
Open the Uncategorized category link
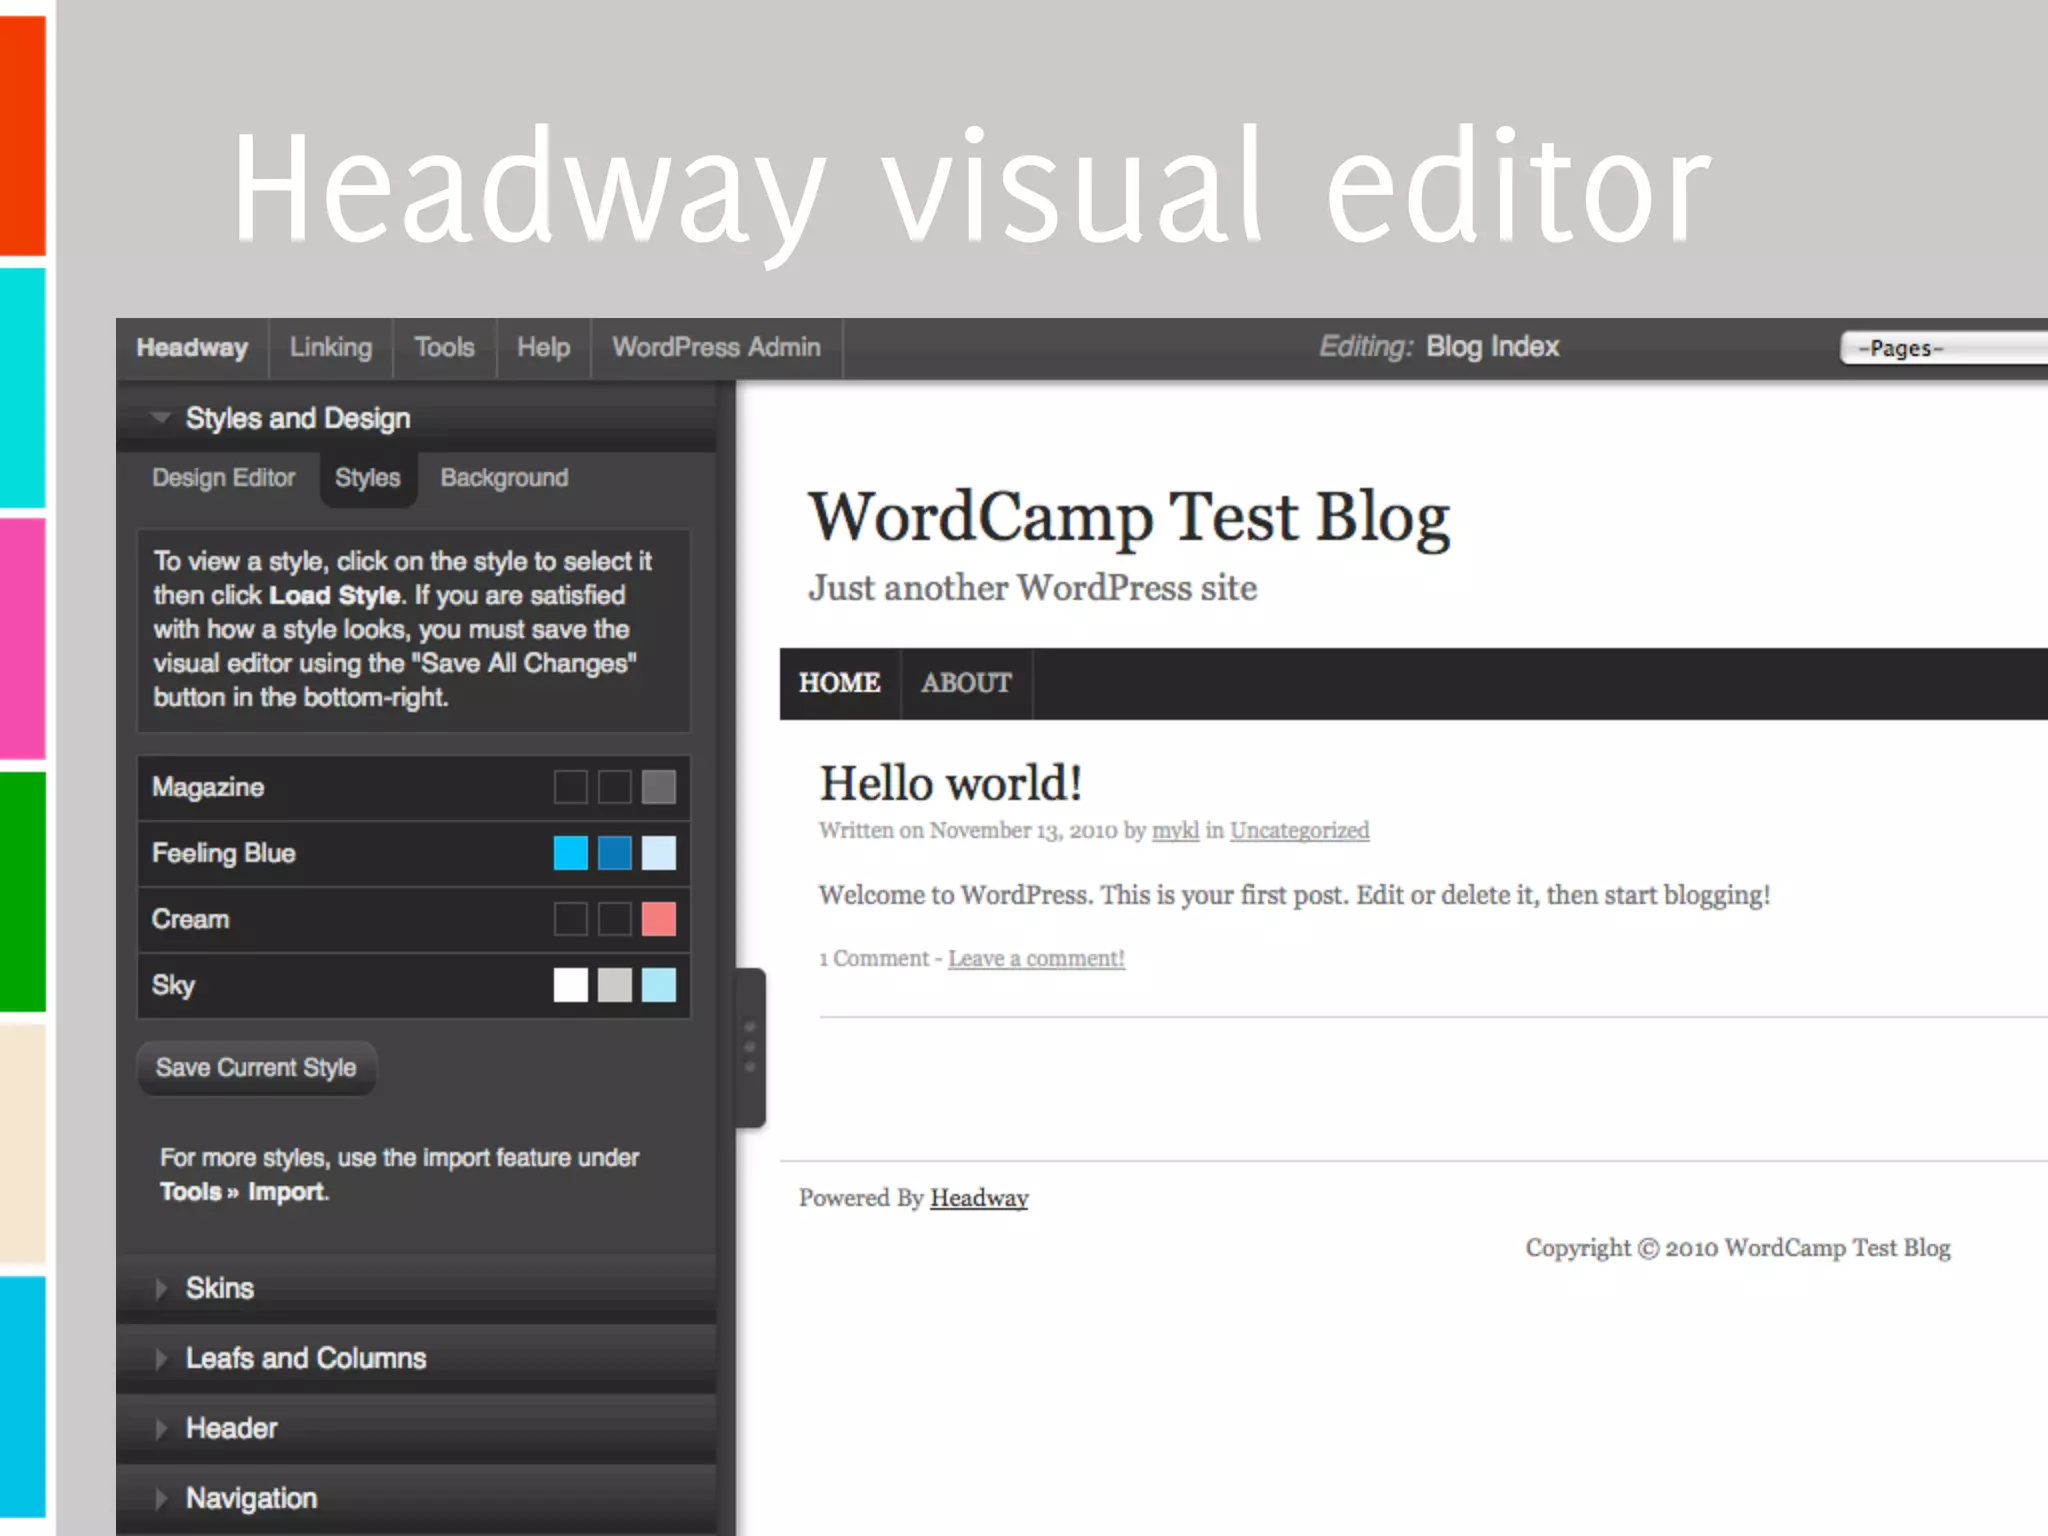point(1299,831)
